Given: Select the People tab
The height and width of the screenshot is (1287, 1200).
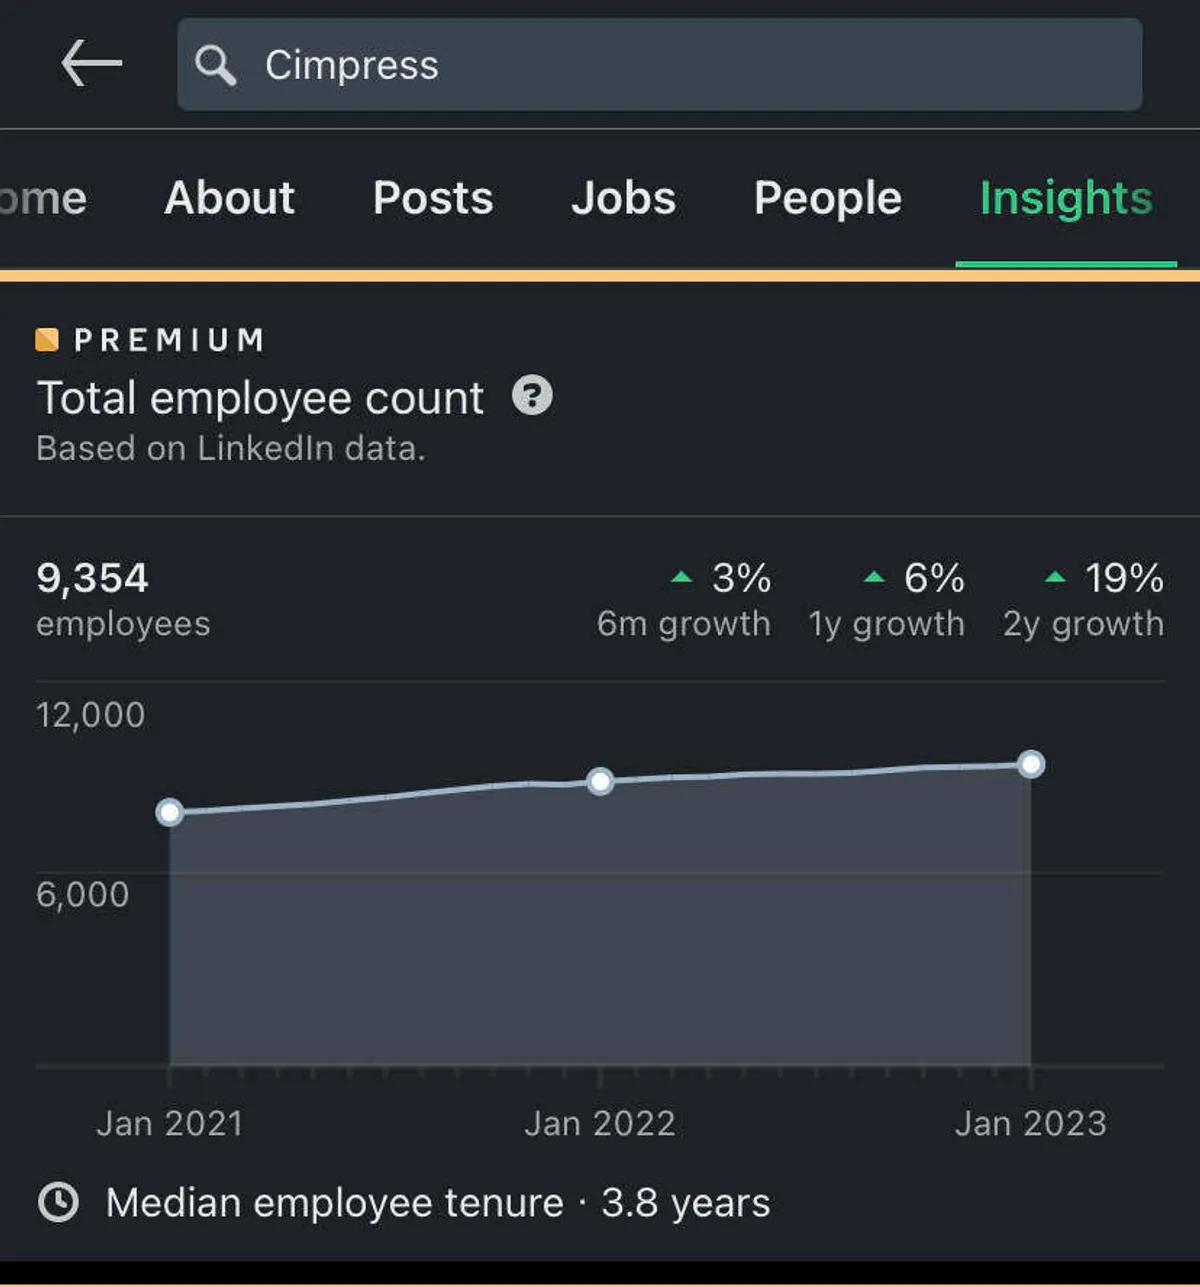Looking at the screenshot, I should (x=828, y=198).
